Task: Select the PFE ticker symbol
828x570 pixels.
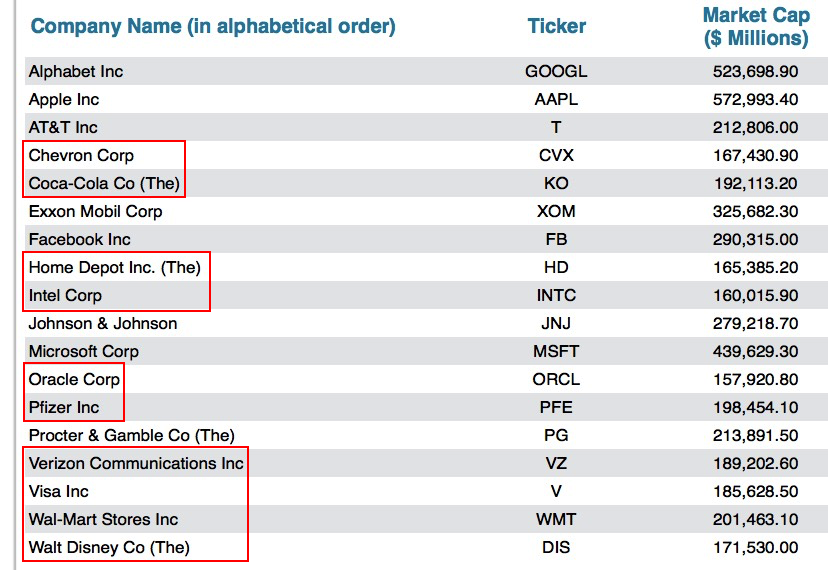Action: tap(556, 408)
